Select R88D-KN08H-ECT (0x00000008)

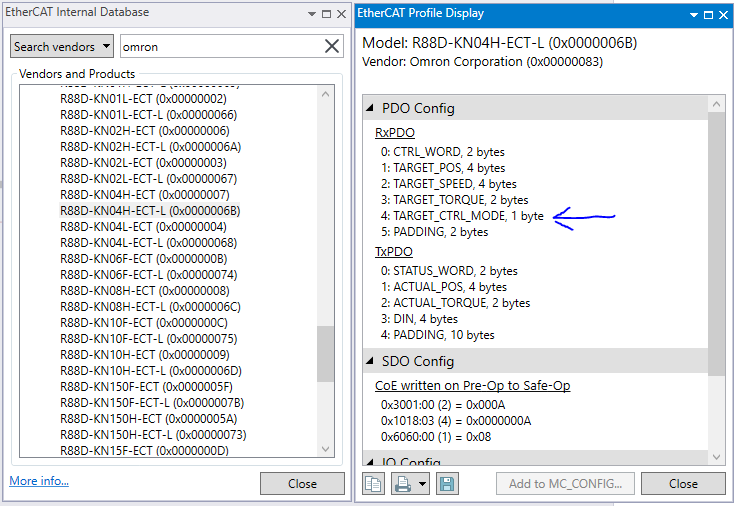(144, 291)
